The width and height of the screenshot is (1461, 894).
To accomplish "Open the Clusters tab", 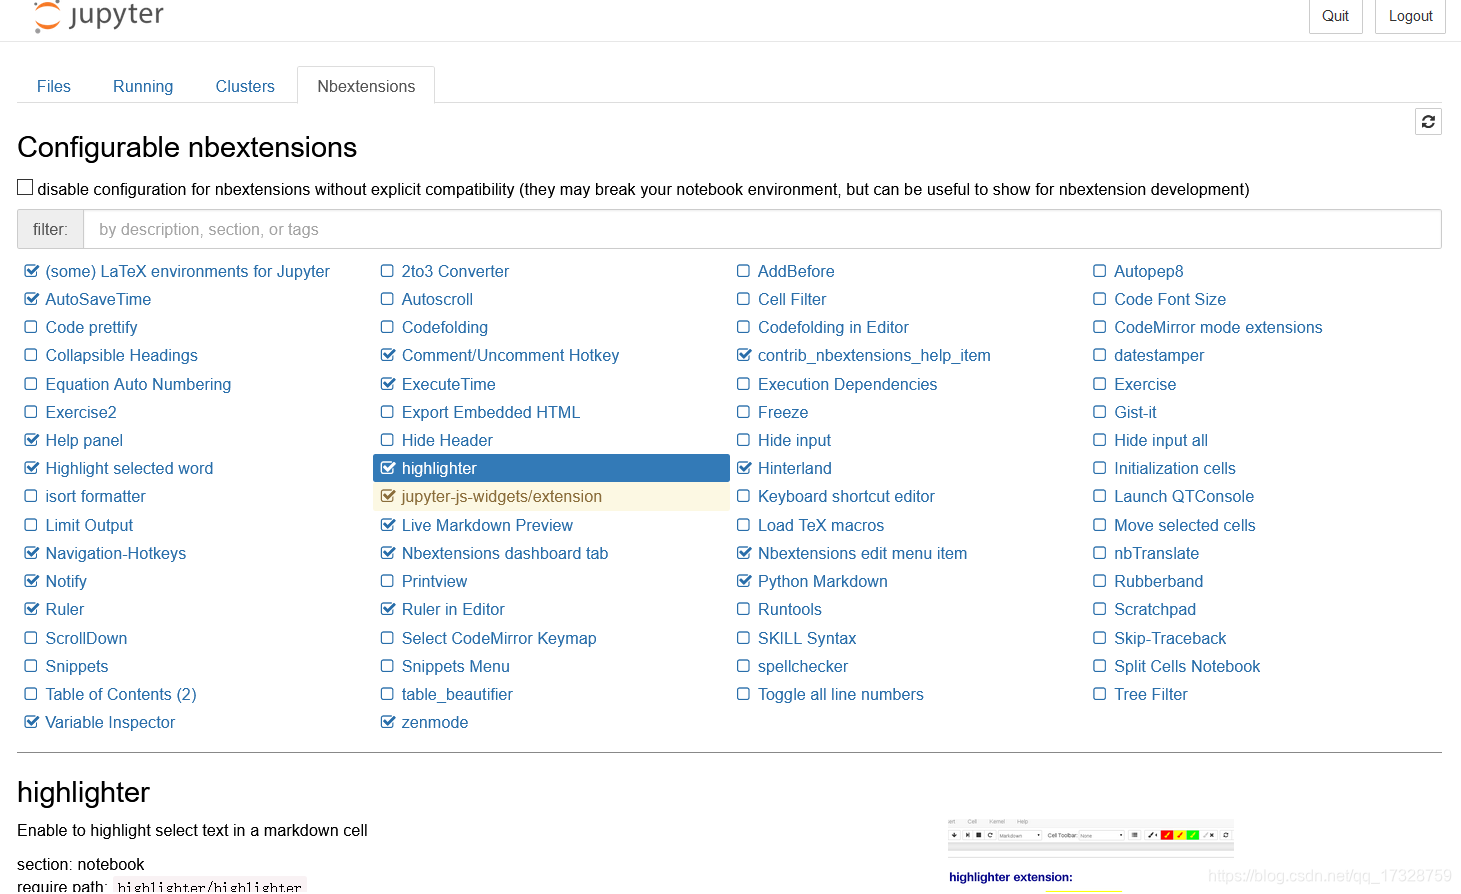I will [x=245, y=86].
